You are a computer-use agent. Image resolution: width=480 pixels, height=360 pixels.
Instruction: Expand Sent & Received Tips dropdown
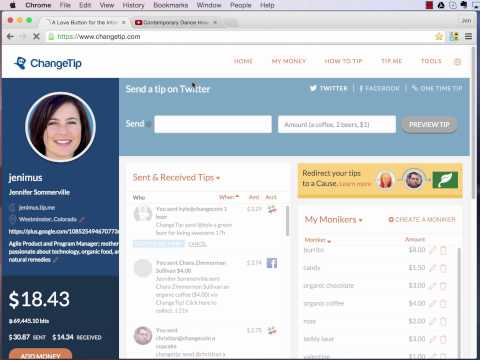pyautogui.click(x=176, y=178)
